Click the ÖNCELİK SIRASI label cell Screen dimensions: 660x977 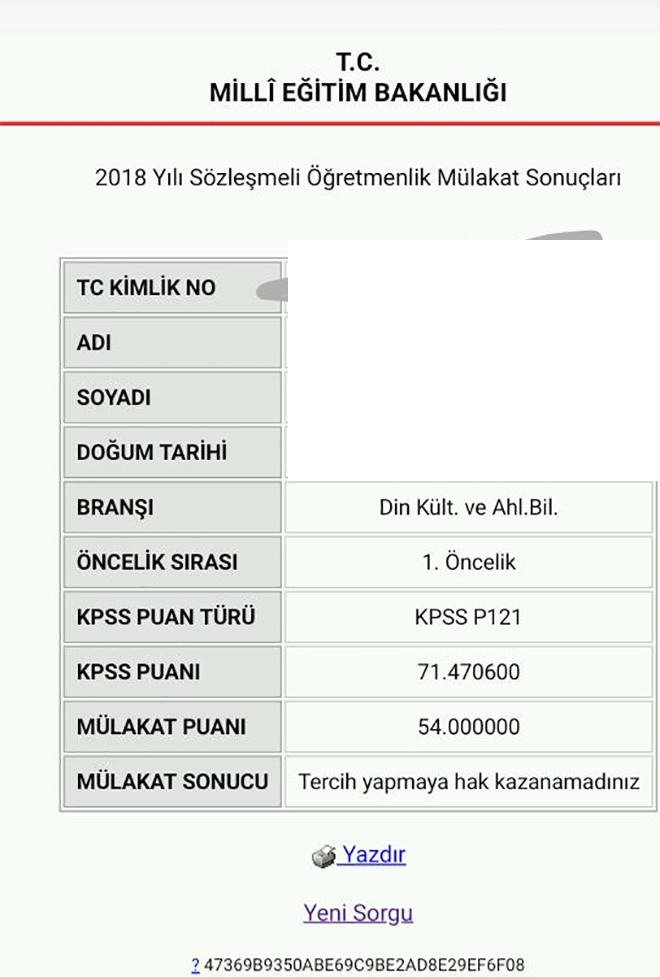tap(173, 561)
